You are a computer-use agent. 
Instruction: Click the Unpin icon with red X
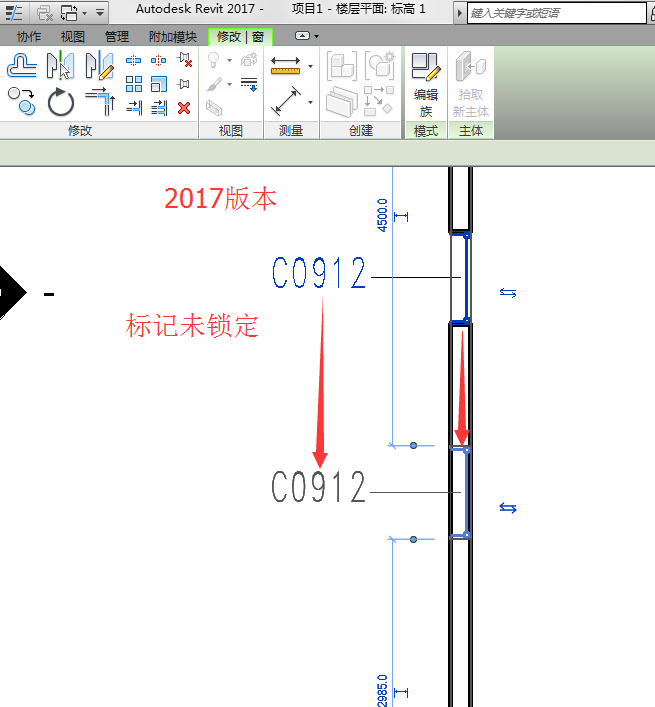point(184,61)
